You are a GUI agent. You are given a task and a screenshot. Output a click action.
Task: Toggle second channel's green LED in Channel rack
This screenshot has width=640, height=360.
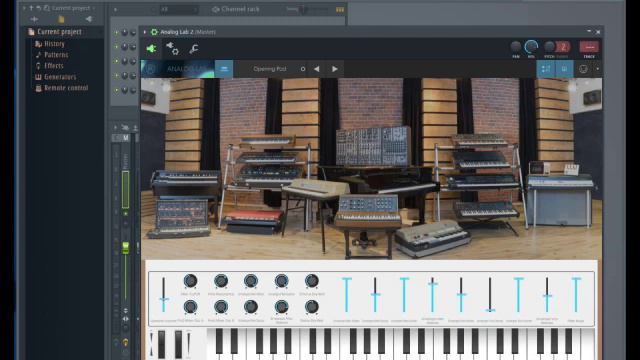(116, 47)
